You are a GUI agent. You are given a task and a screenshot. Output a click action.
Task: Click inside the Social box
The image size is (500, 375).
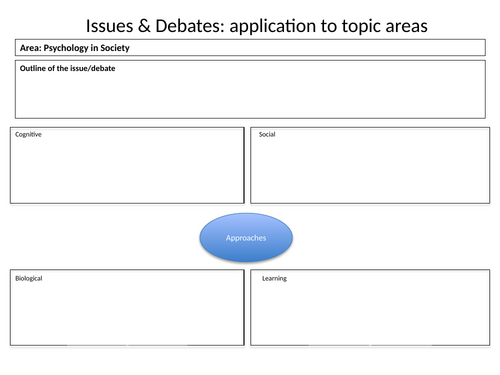pos(370,165)
